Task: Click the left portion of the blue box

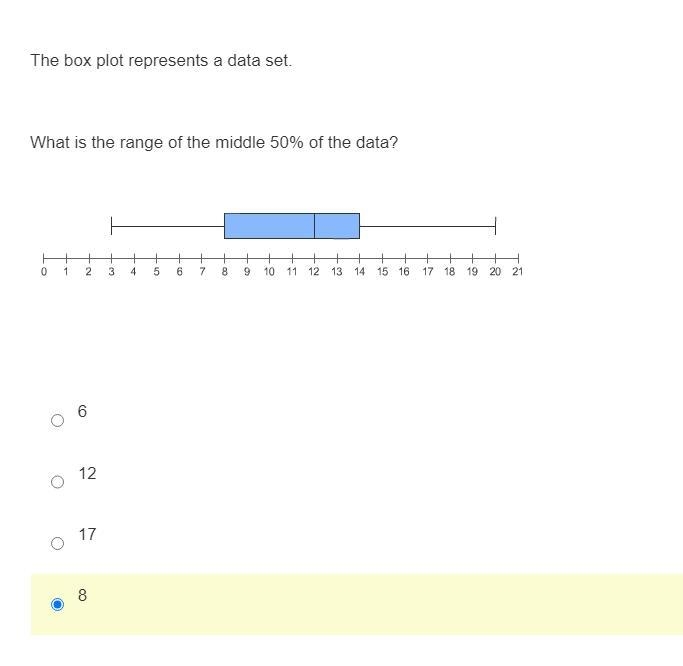Action: [269, 226]
